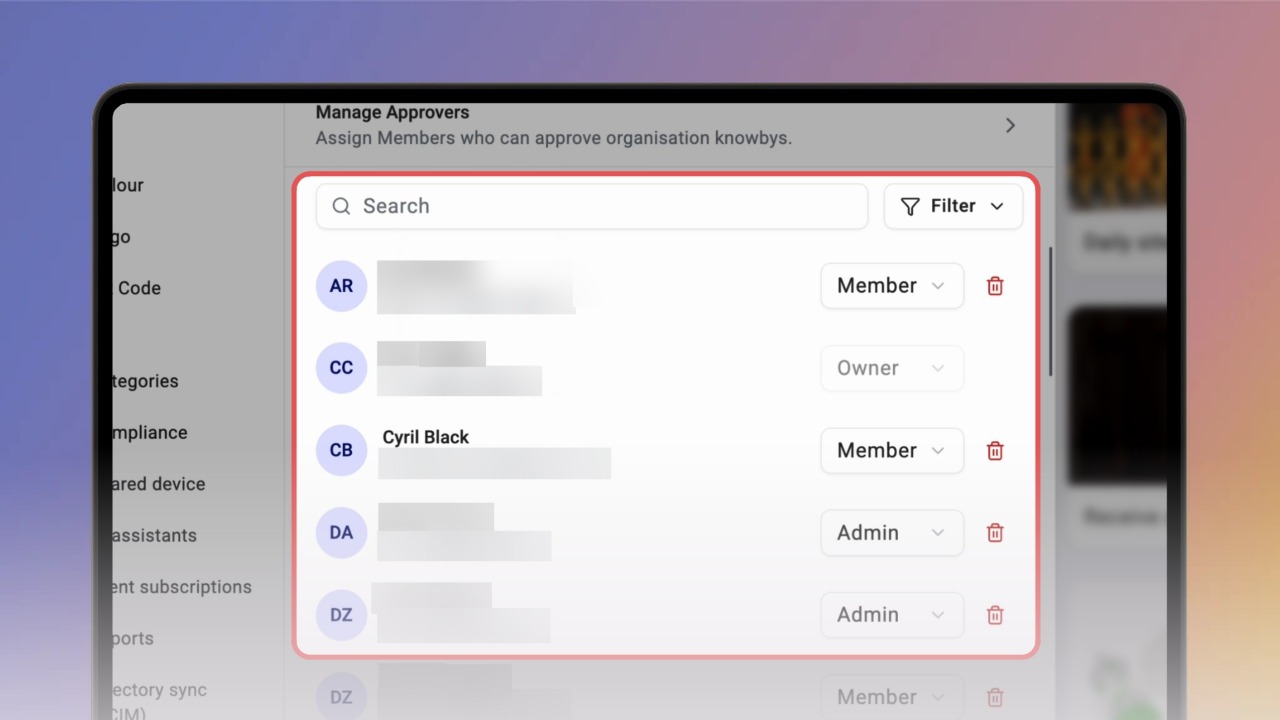Viewport: 1280px width, 720px height.
Task: Click the DA avatar circle
Action: click(x=341, y=533)
